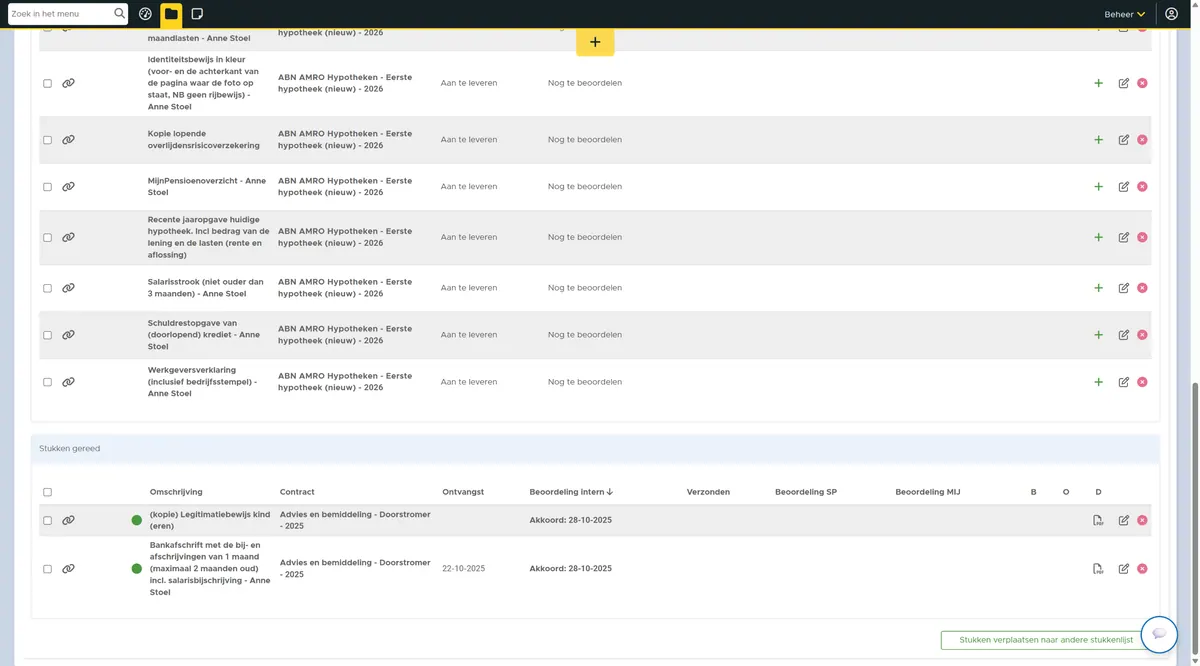Click the search magnifier in menu search

click(120, 14)
